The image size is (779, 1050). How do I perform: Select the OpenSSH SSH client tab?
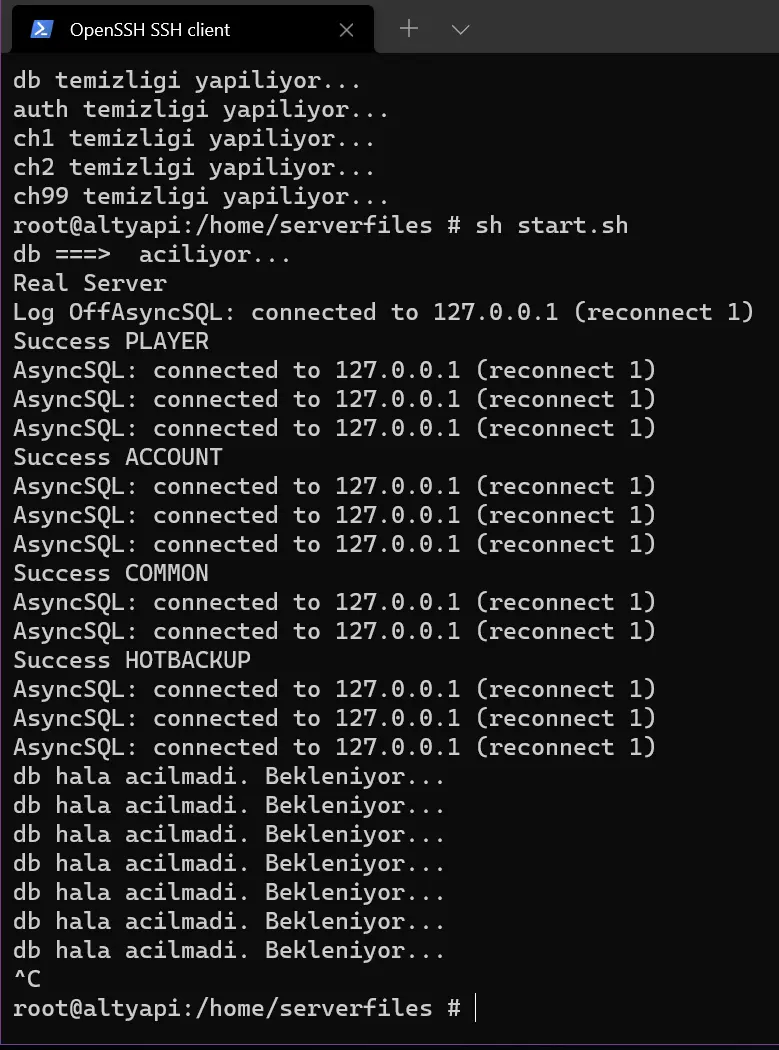click(193, 29)
